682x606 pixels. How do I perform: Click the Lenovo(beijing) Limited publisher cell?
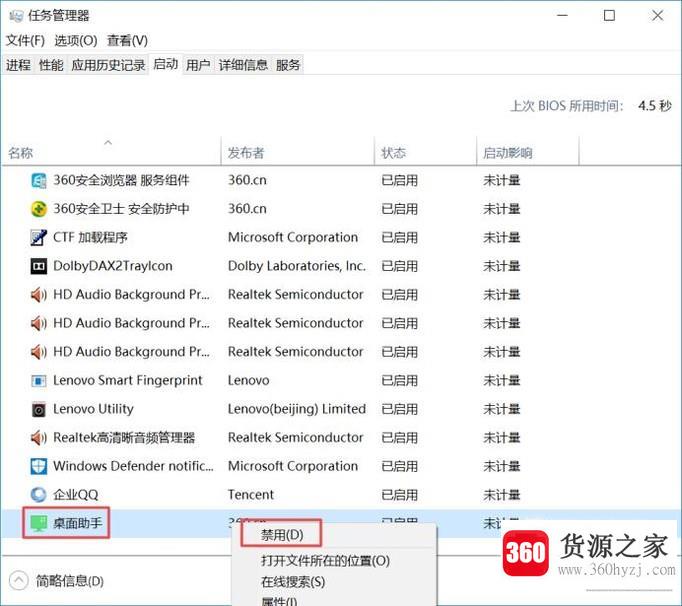click(x=297, y=409)
